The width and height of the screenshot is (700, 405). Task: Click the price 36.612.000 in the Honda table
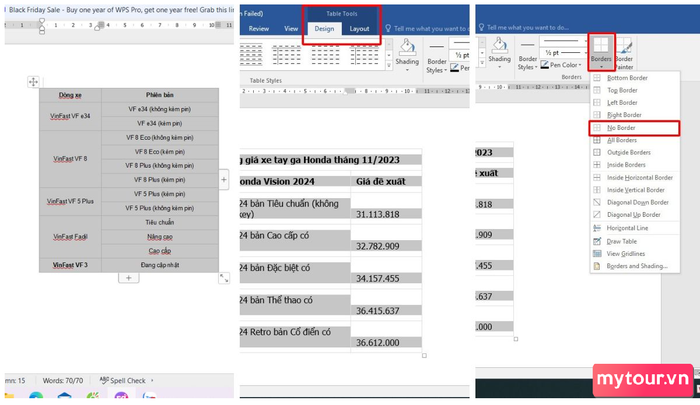(378, 342)
